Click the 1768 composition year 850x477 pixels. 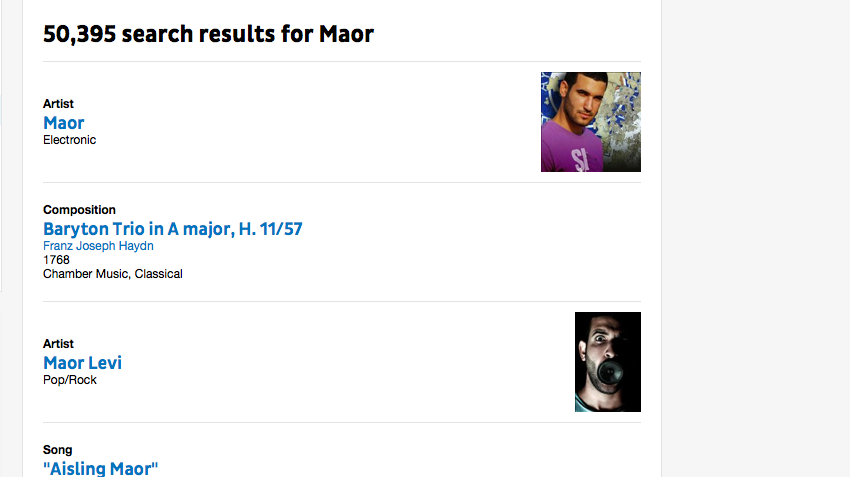tap(56, 259)
